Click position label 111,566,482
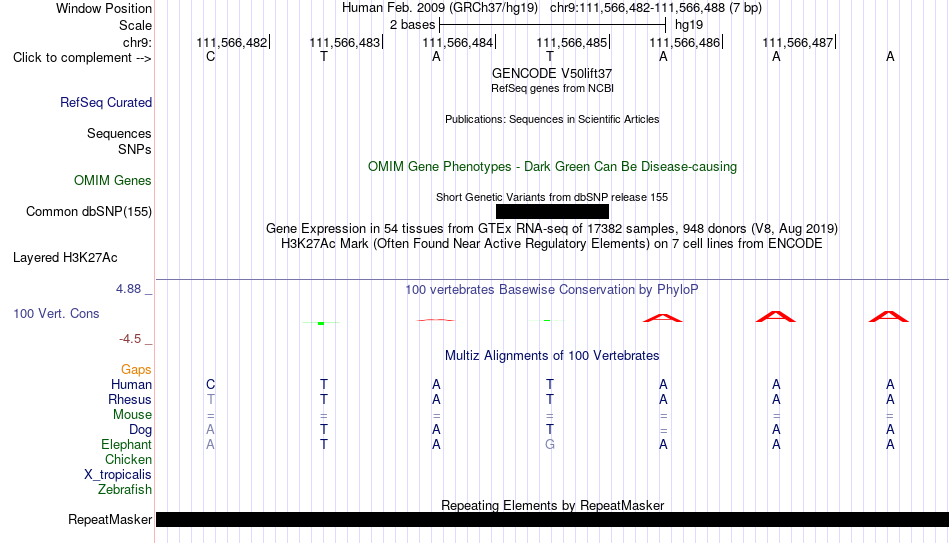This screenshot has height=543, width=950. 231,42
